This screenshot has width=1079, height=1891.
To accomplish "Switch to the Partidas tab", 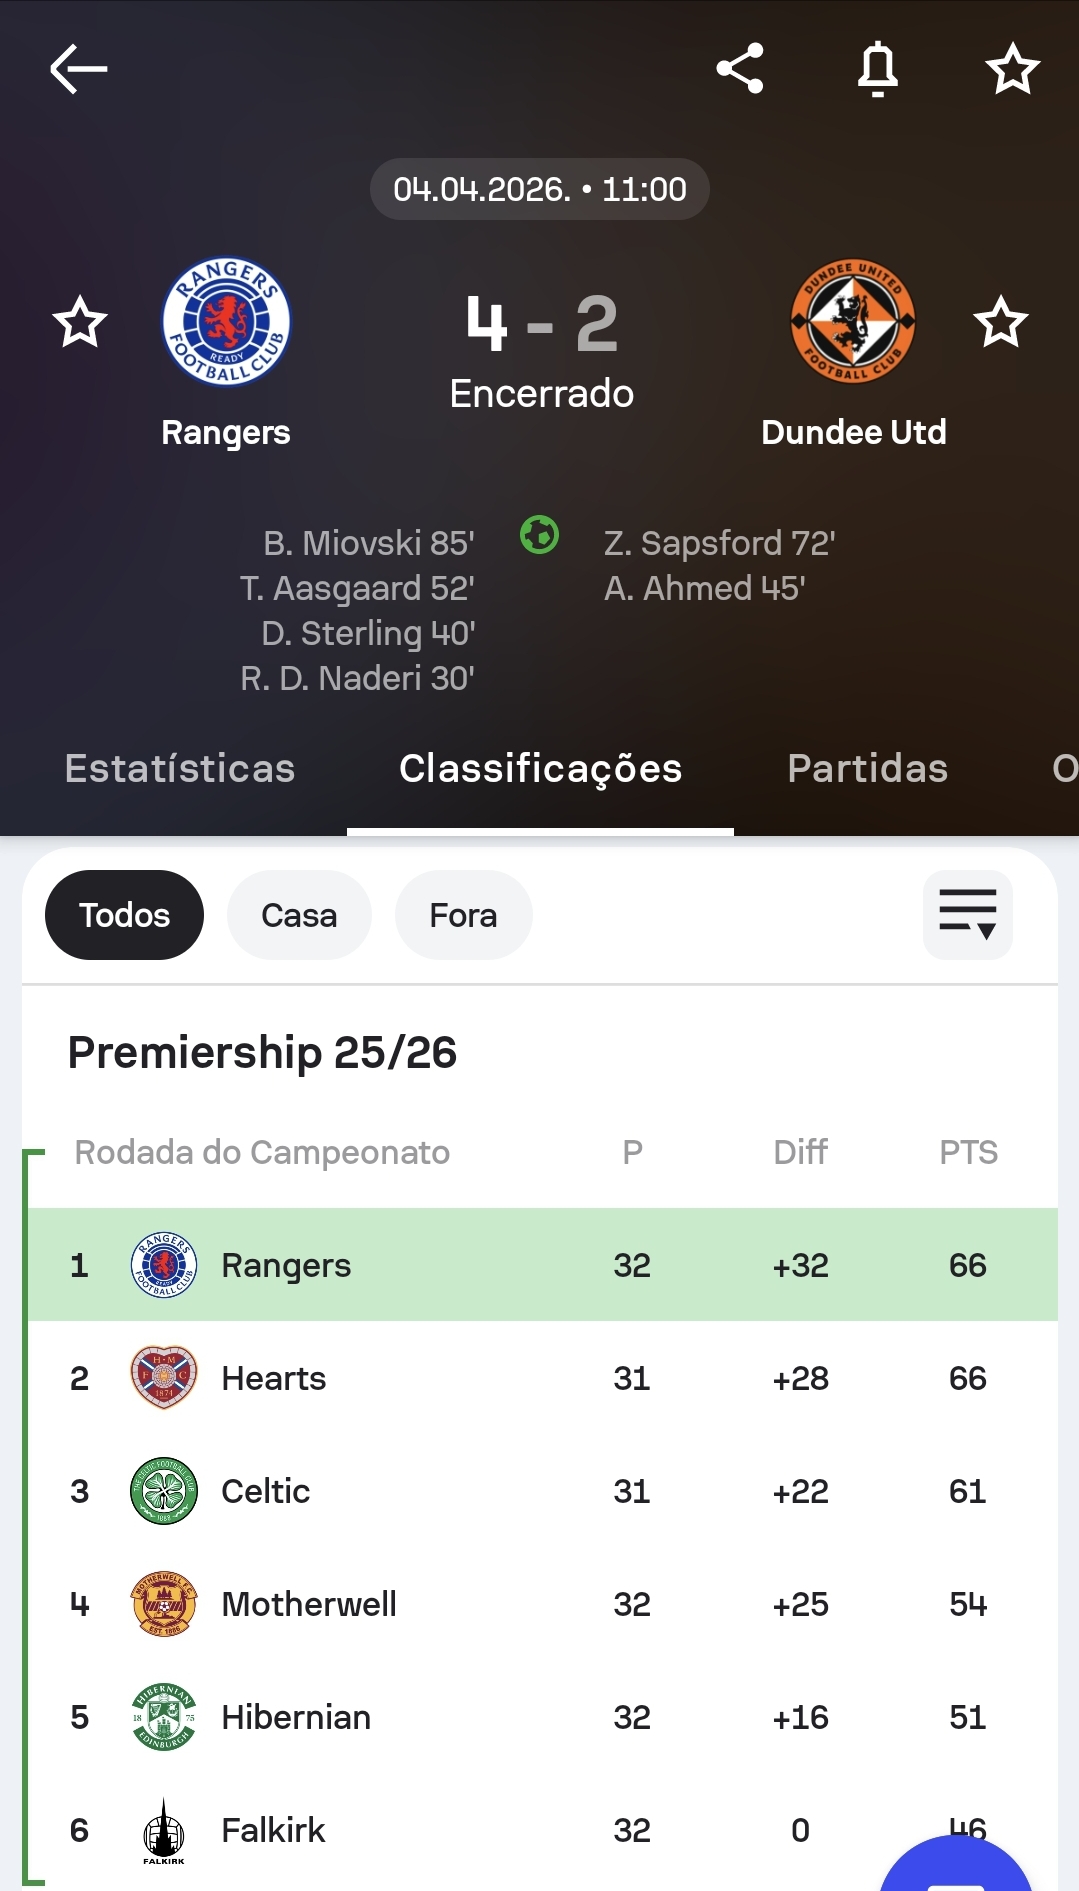I will 867,769.
